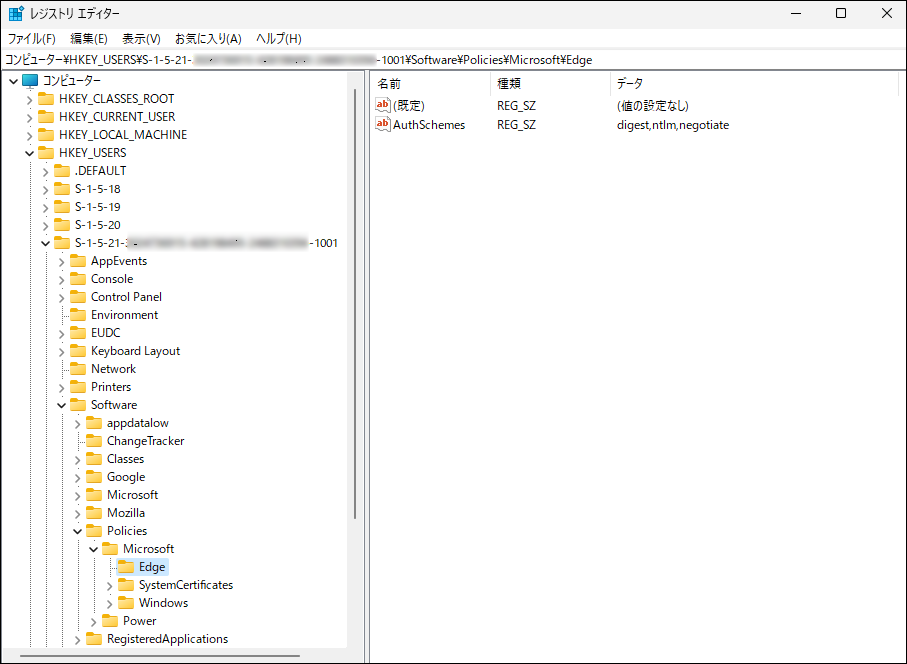Click the AuthSchemes string value icon
This screenshot has height=664, width=907.
382,125
